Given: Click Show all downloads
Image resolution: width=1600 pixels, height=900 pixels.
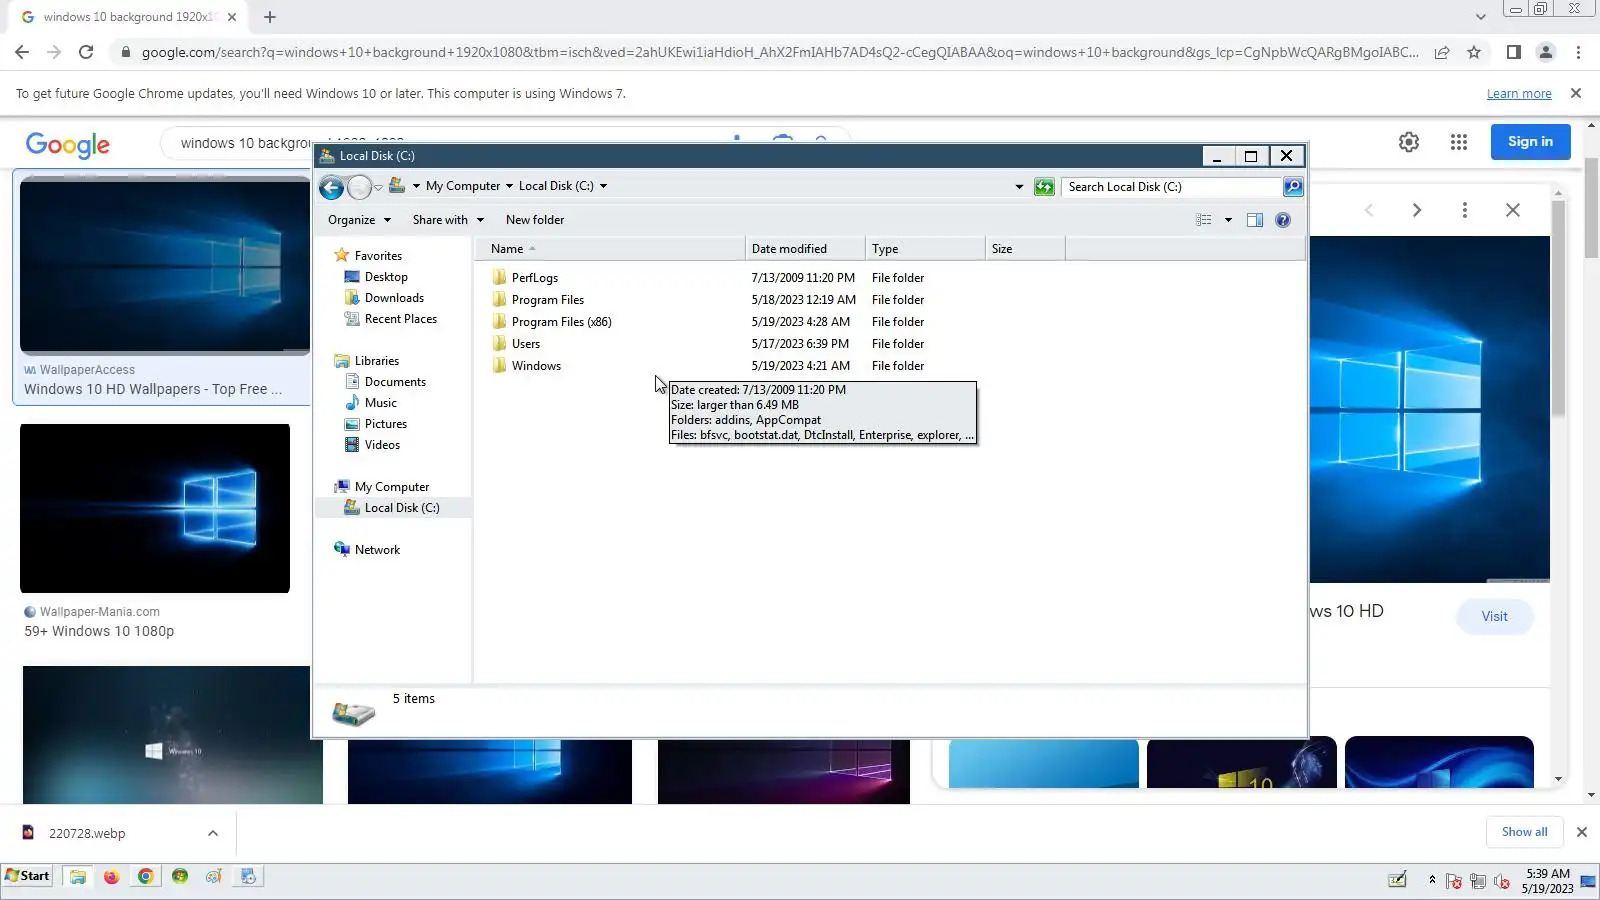Looking at the screenshot, I should tap(1524, 832).
